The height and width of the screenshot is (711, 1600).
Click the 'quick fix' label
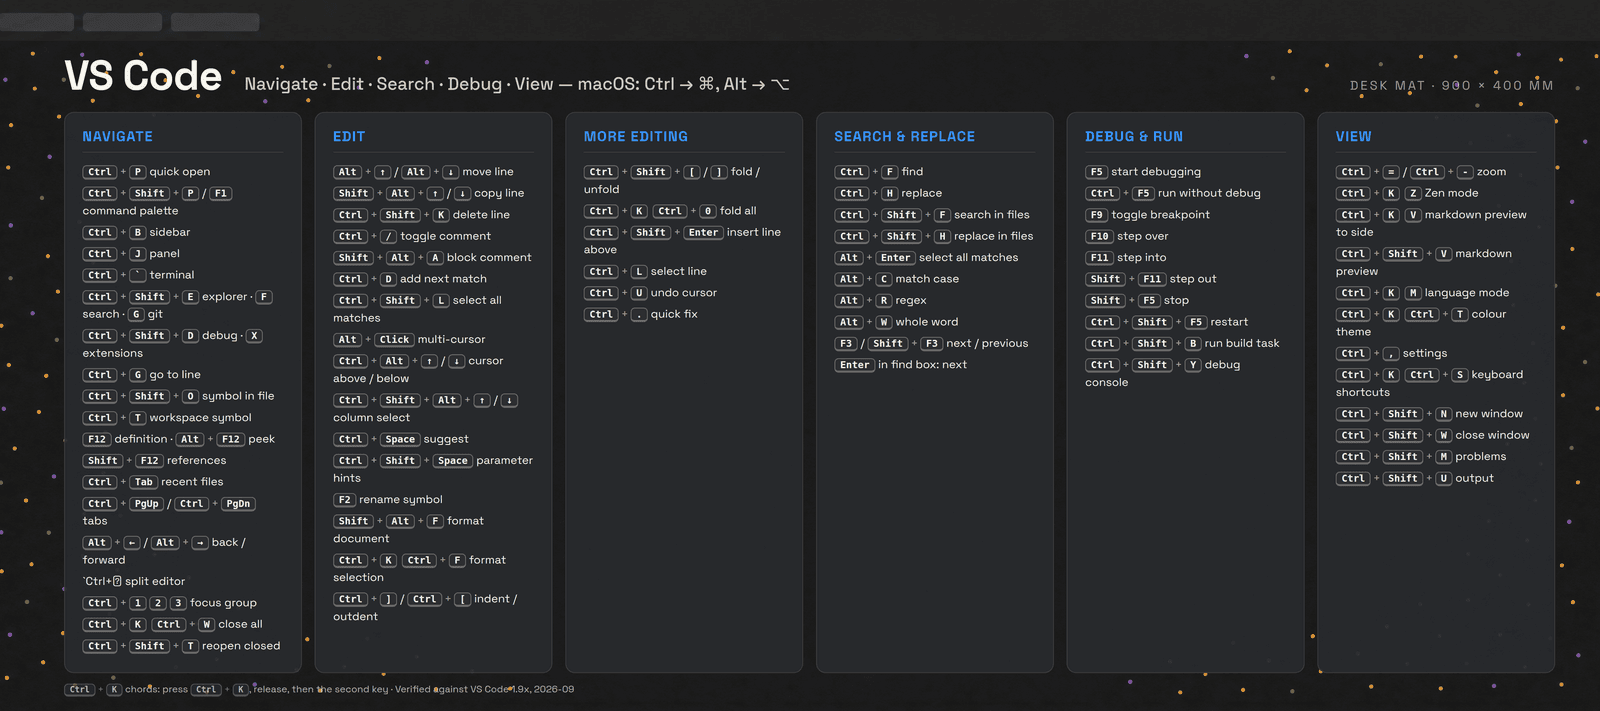click(x=674, y=314)
